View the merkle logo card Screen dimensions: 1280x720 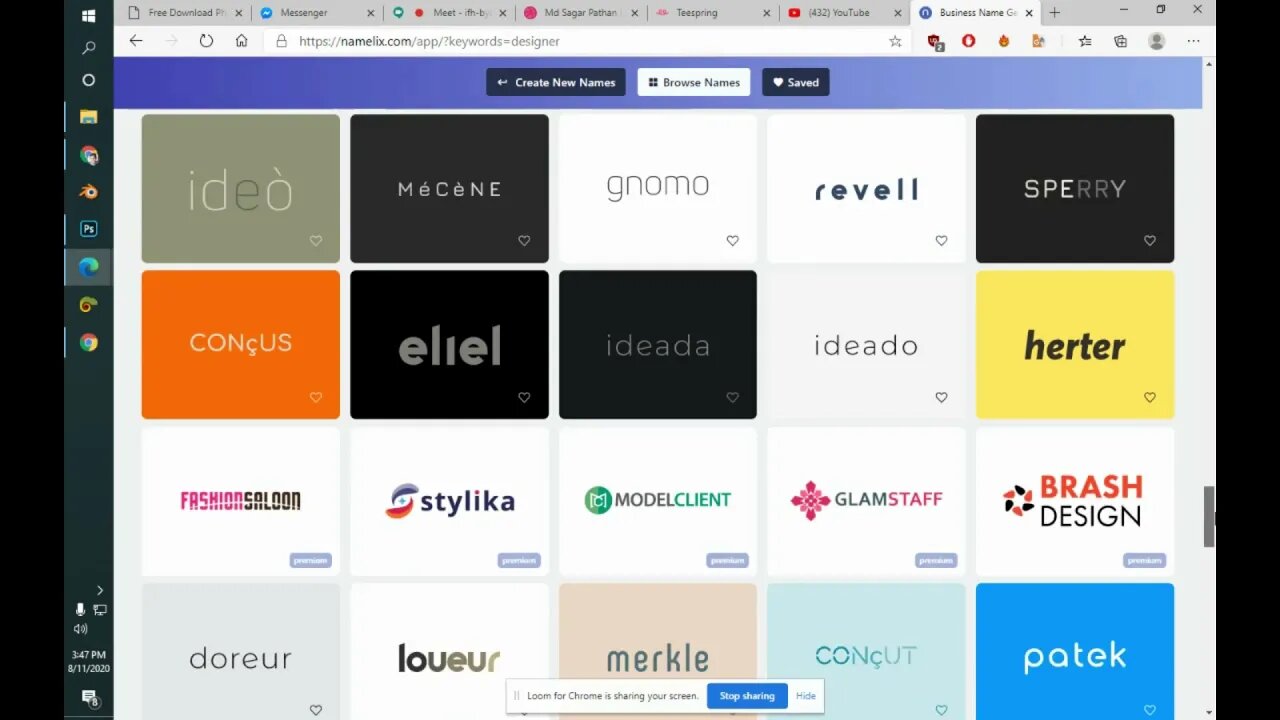click(658, 651)
